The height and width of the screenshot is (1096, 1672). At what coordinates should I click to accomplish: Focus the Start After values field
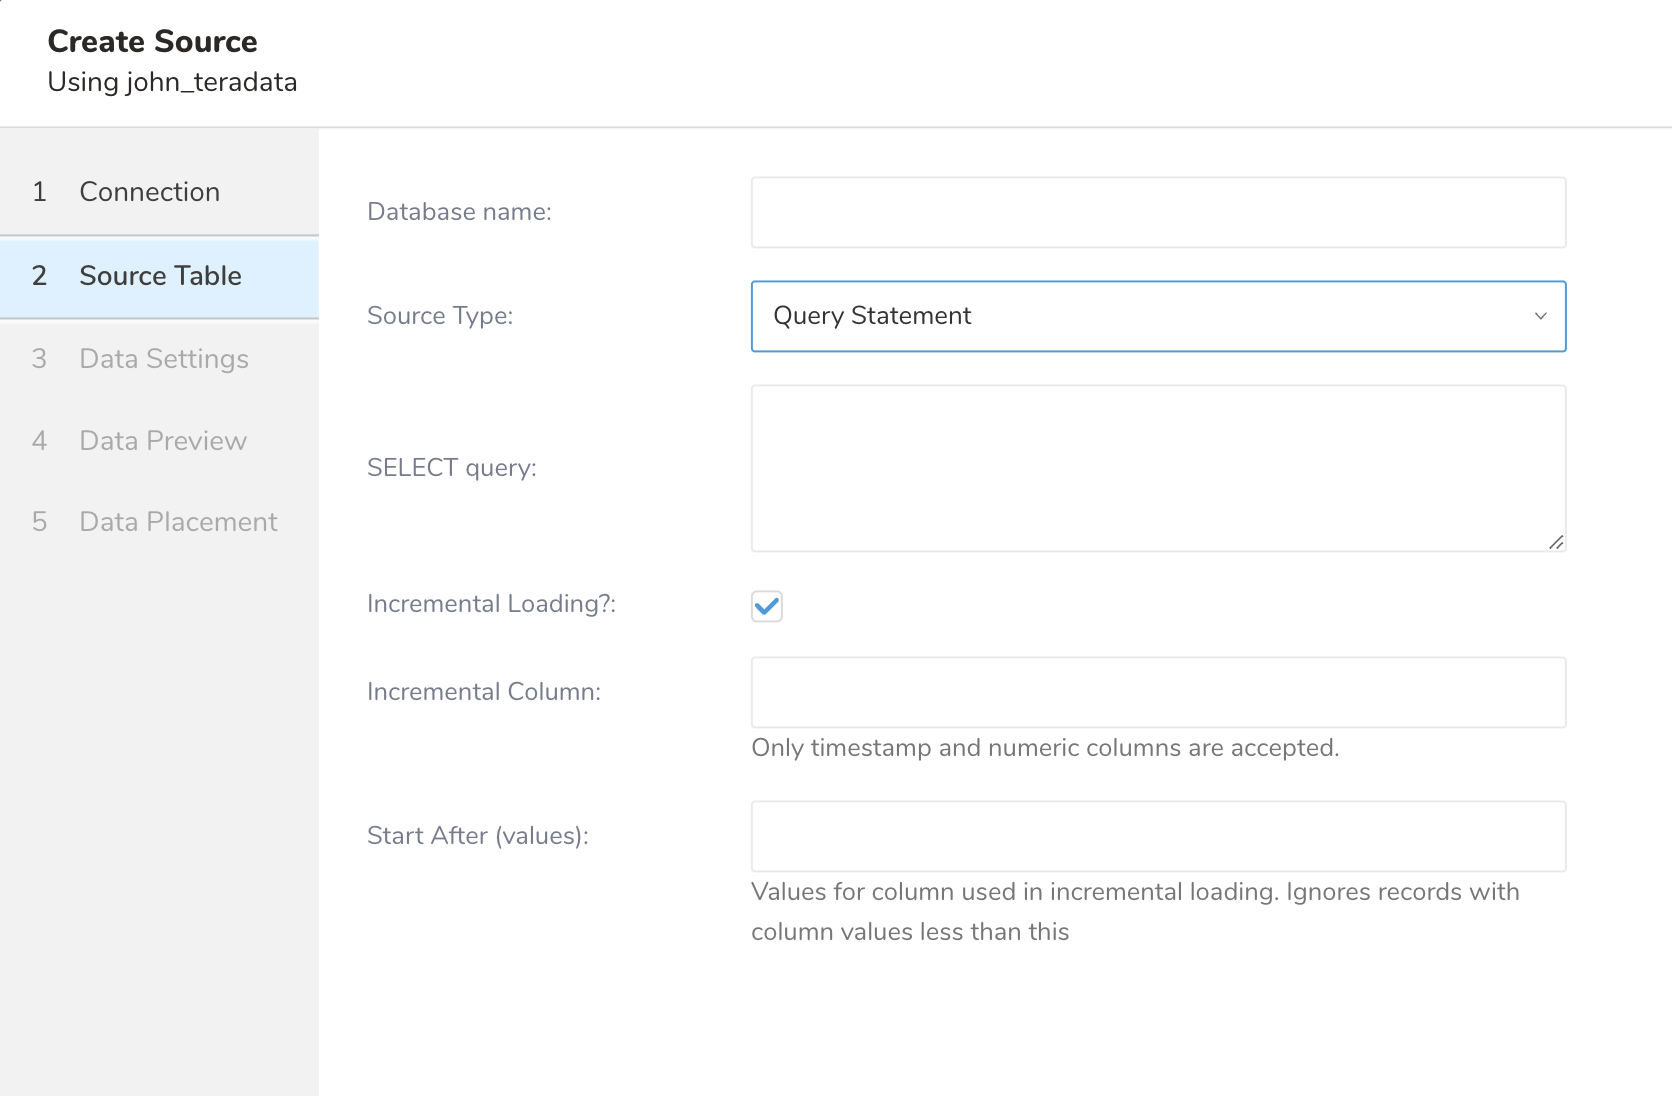tap(1158, 837)
